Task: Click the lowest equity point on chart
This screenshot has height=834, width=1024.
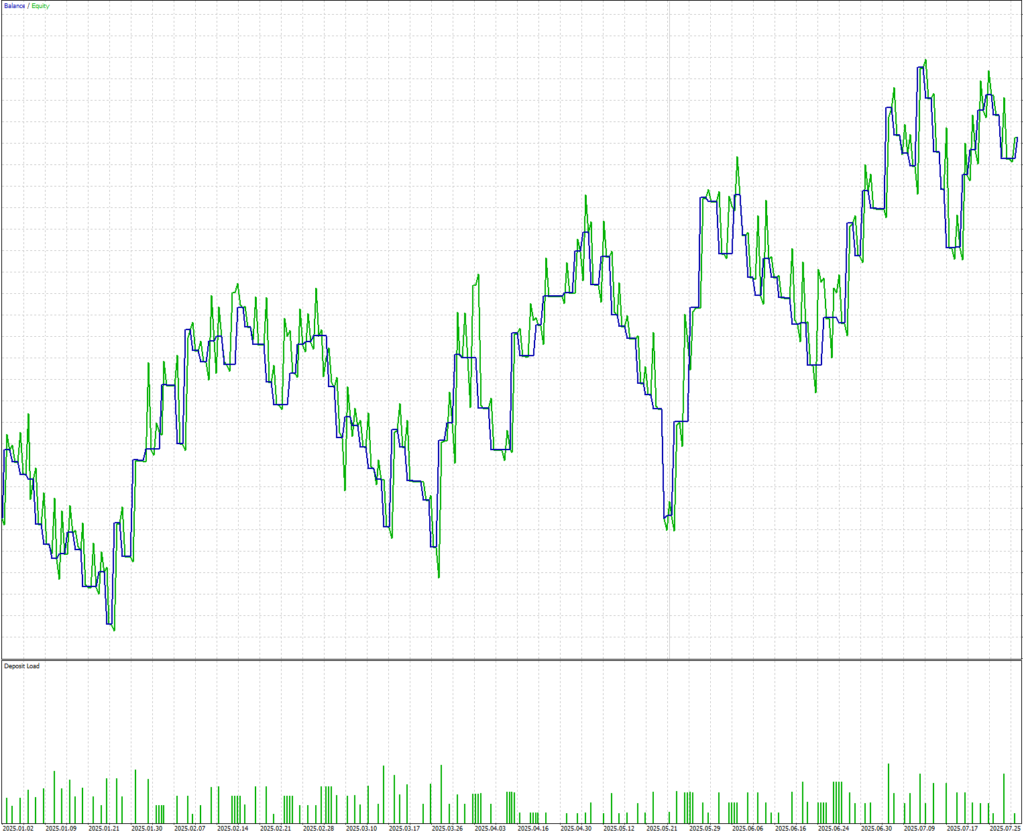Action: [x=114, y=629]
